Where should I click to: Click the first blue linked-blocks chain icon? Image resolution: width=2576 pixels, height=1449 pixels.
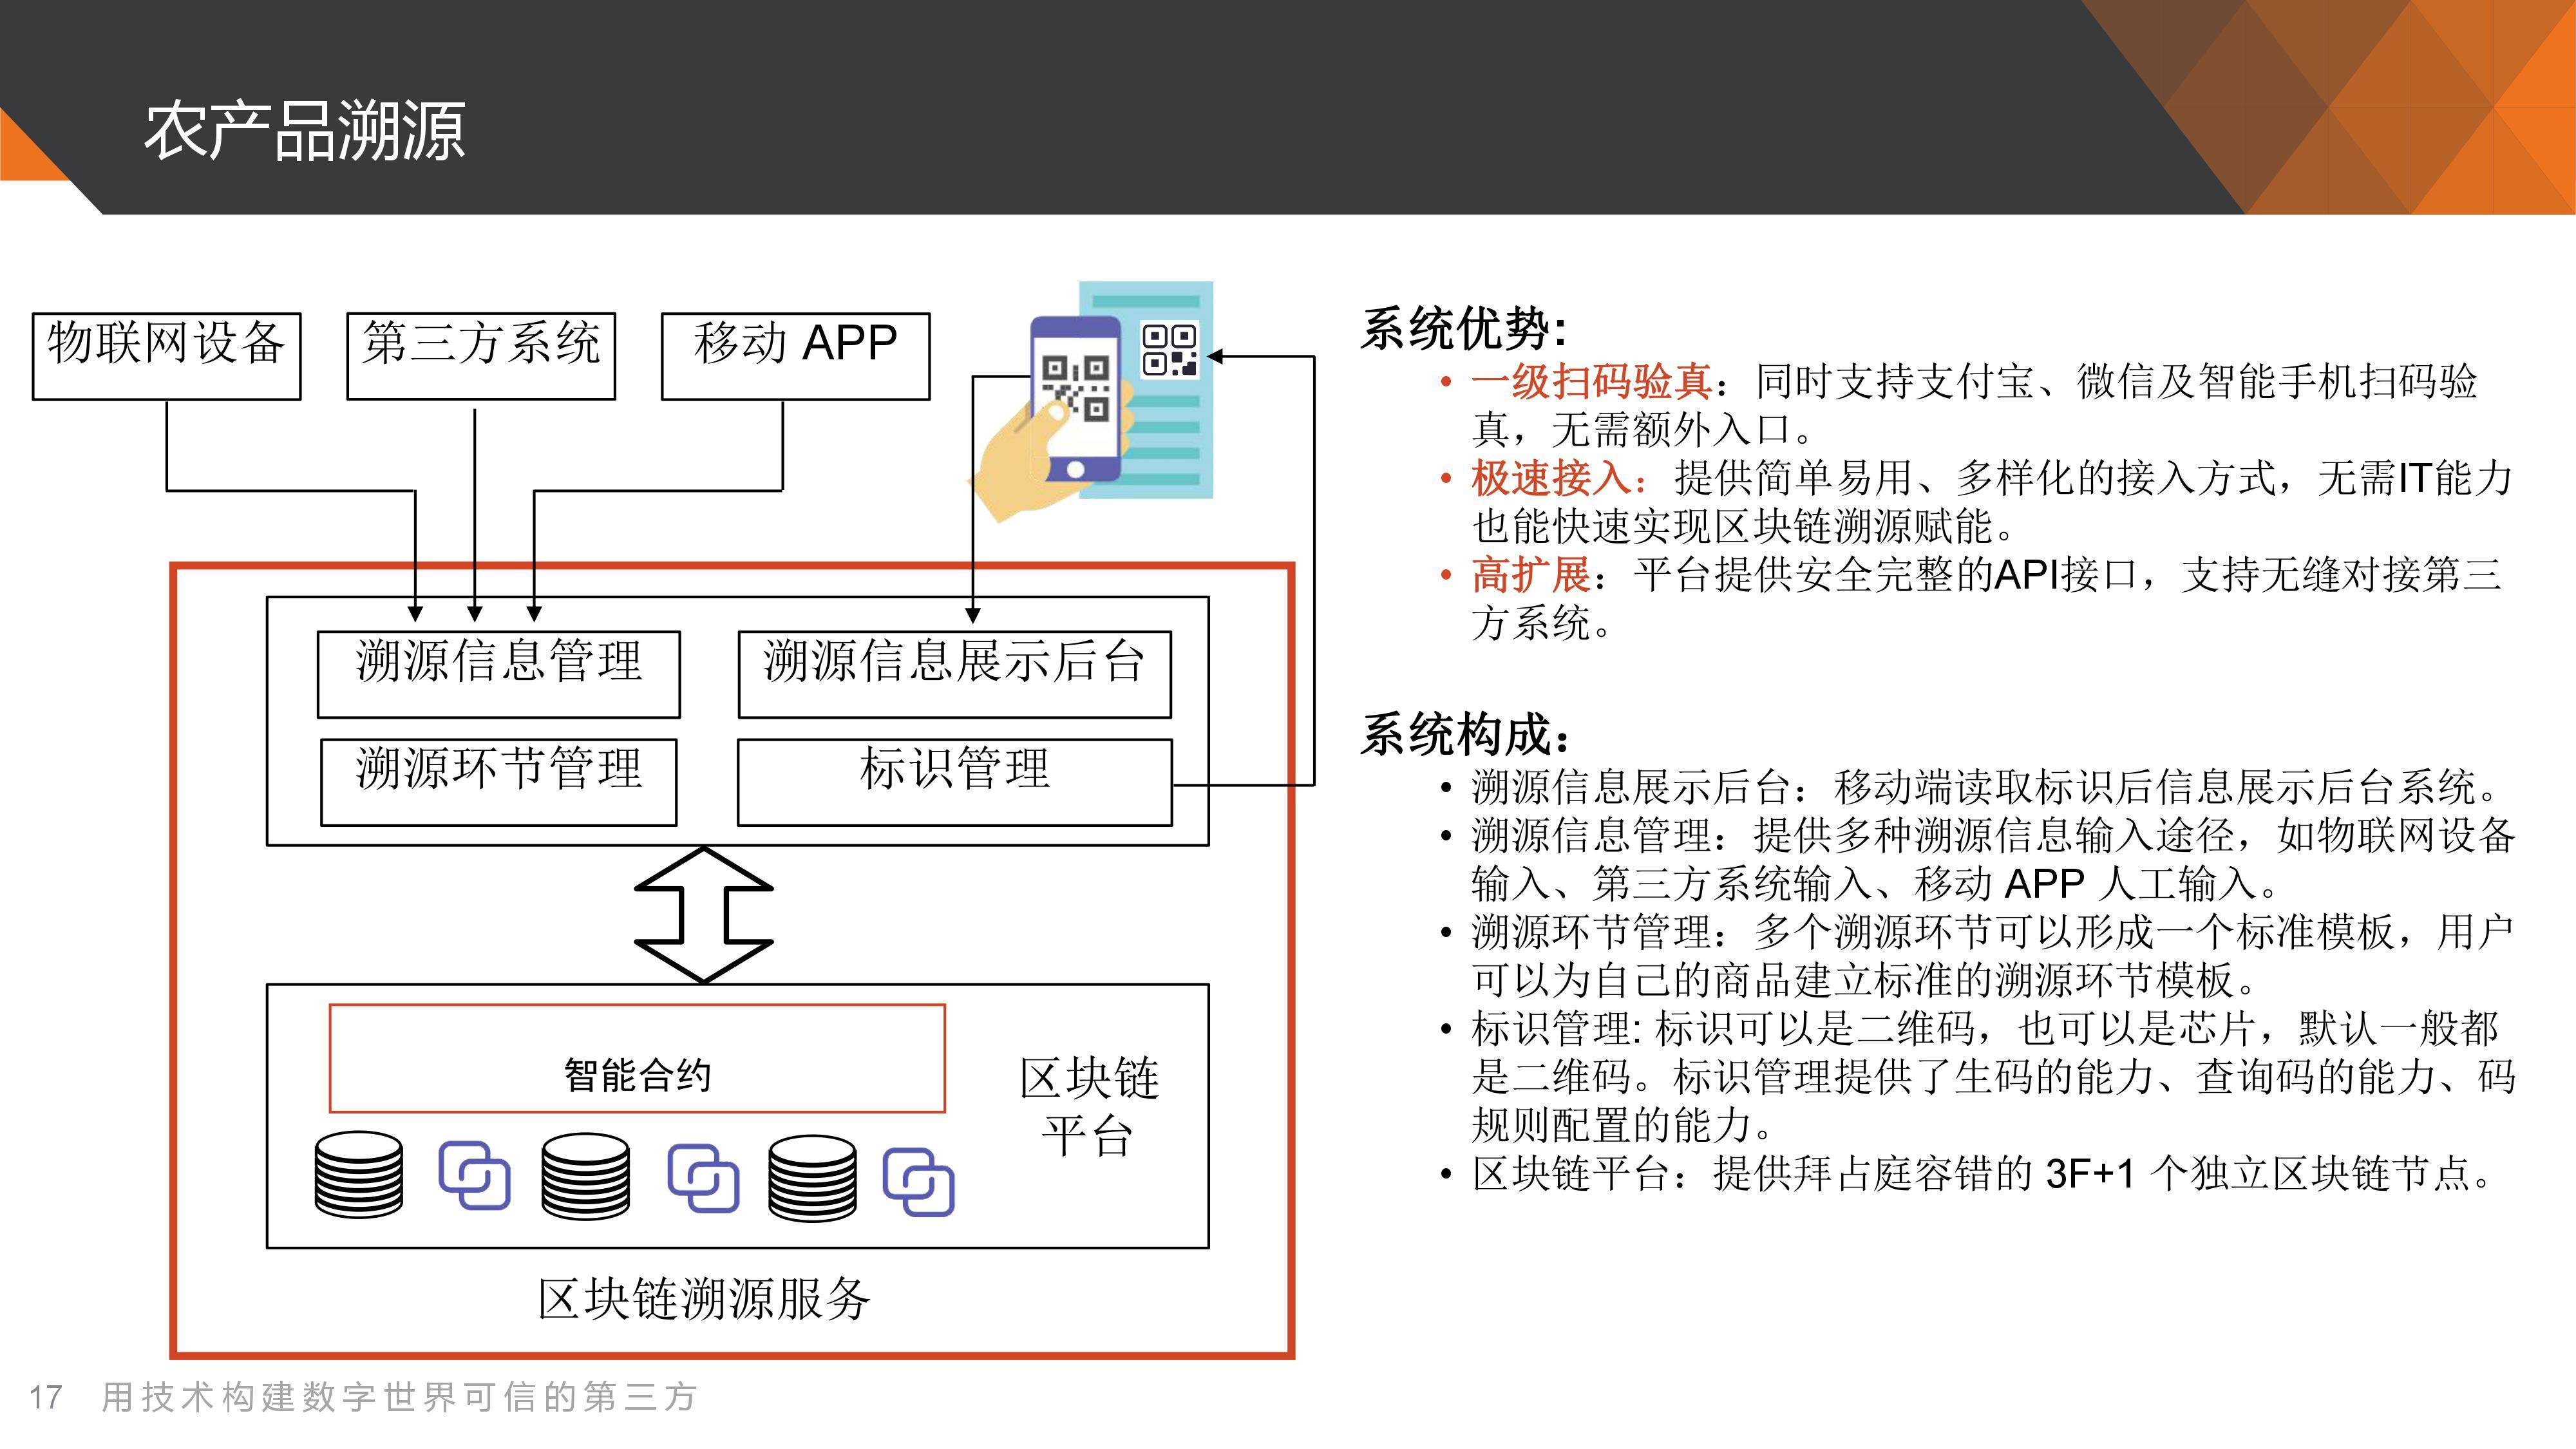coord(474,1175)
